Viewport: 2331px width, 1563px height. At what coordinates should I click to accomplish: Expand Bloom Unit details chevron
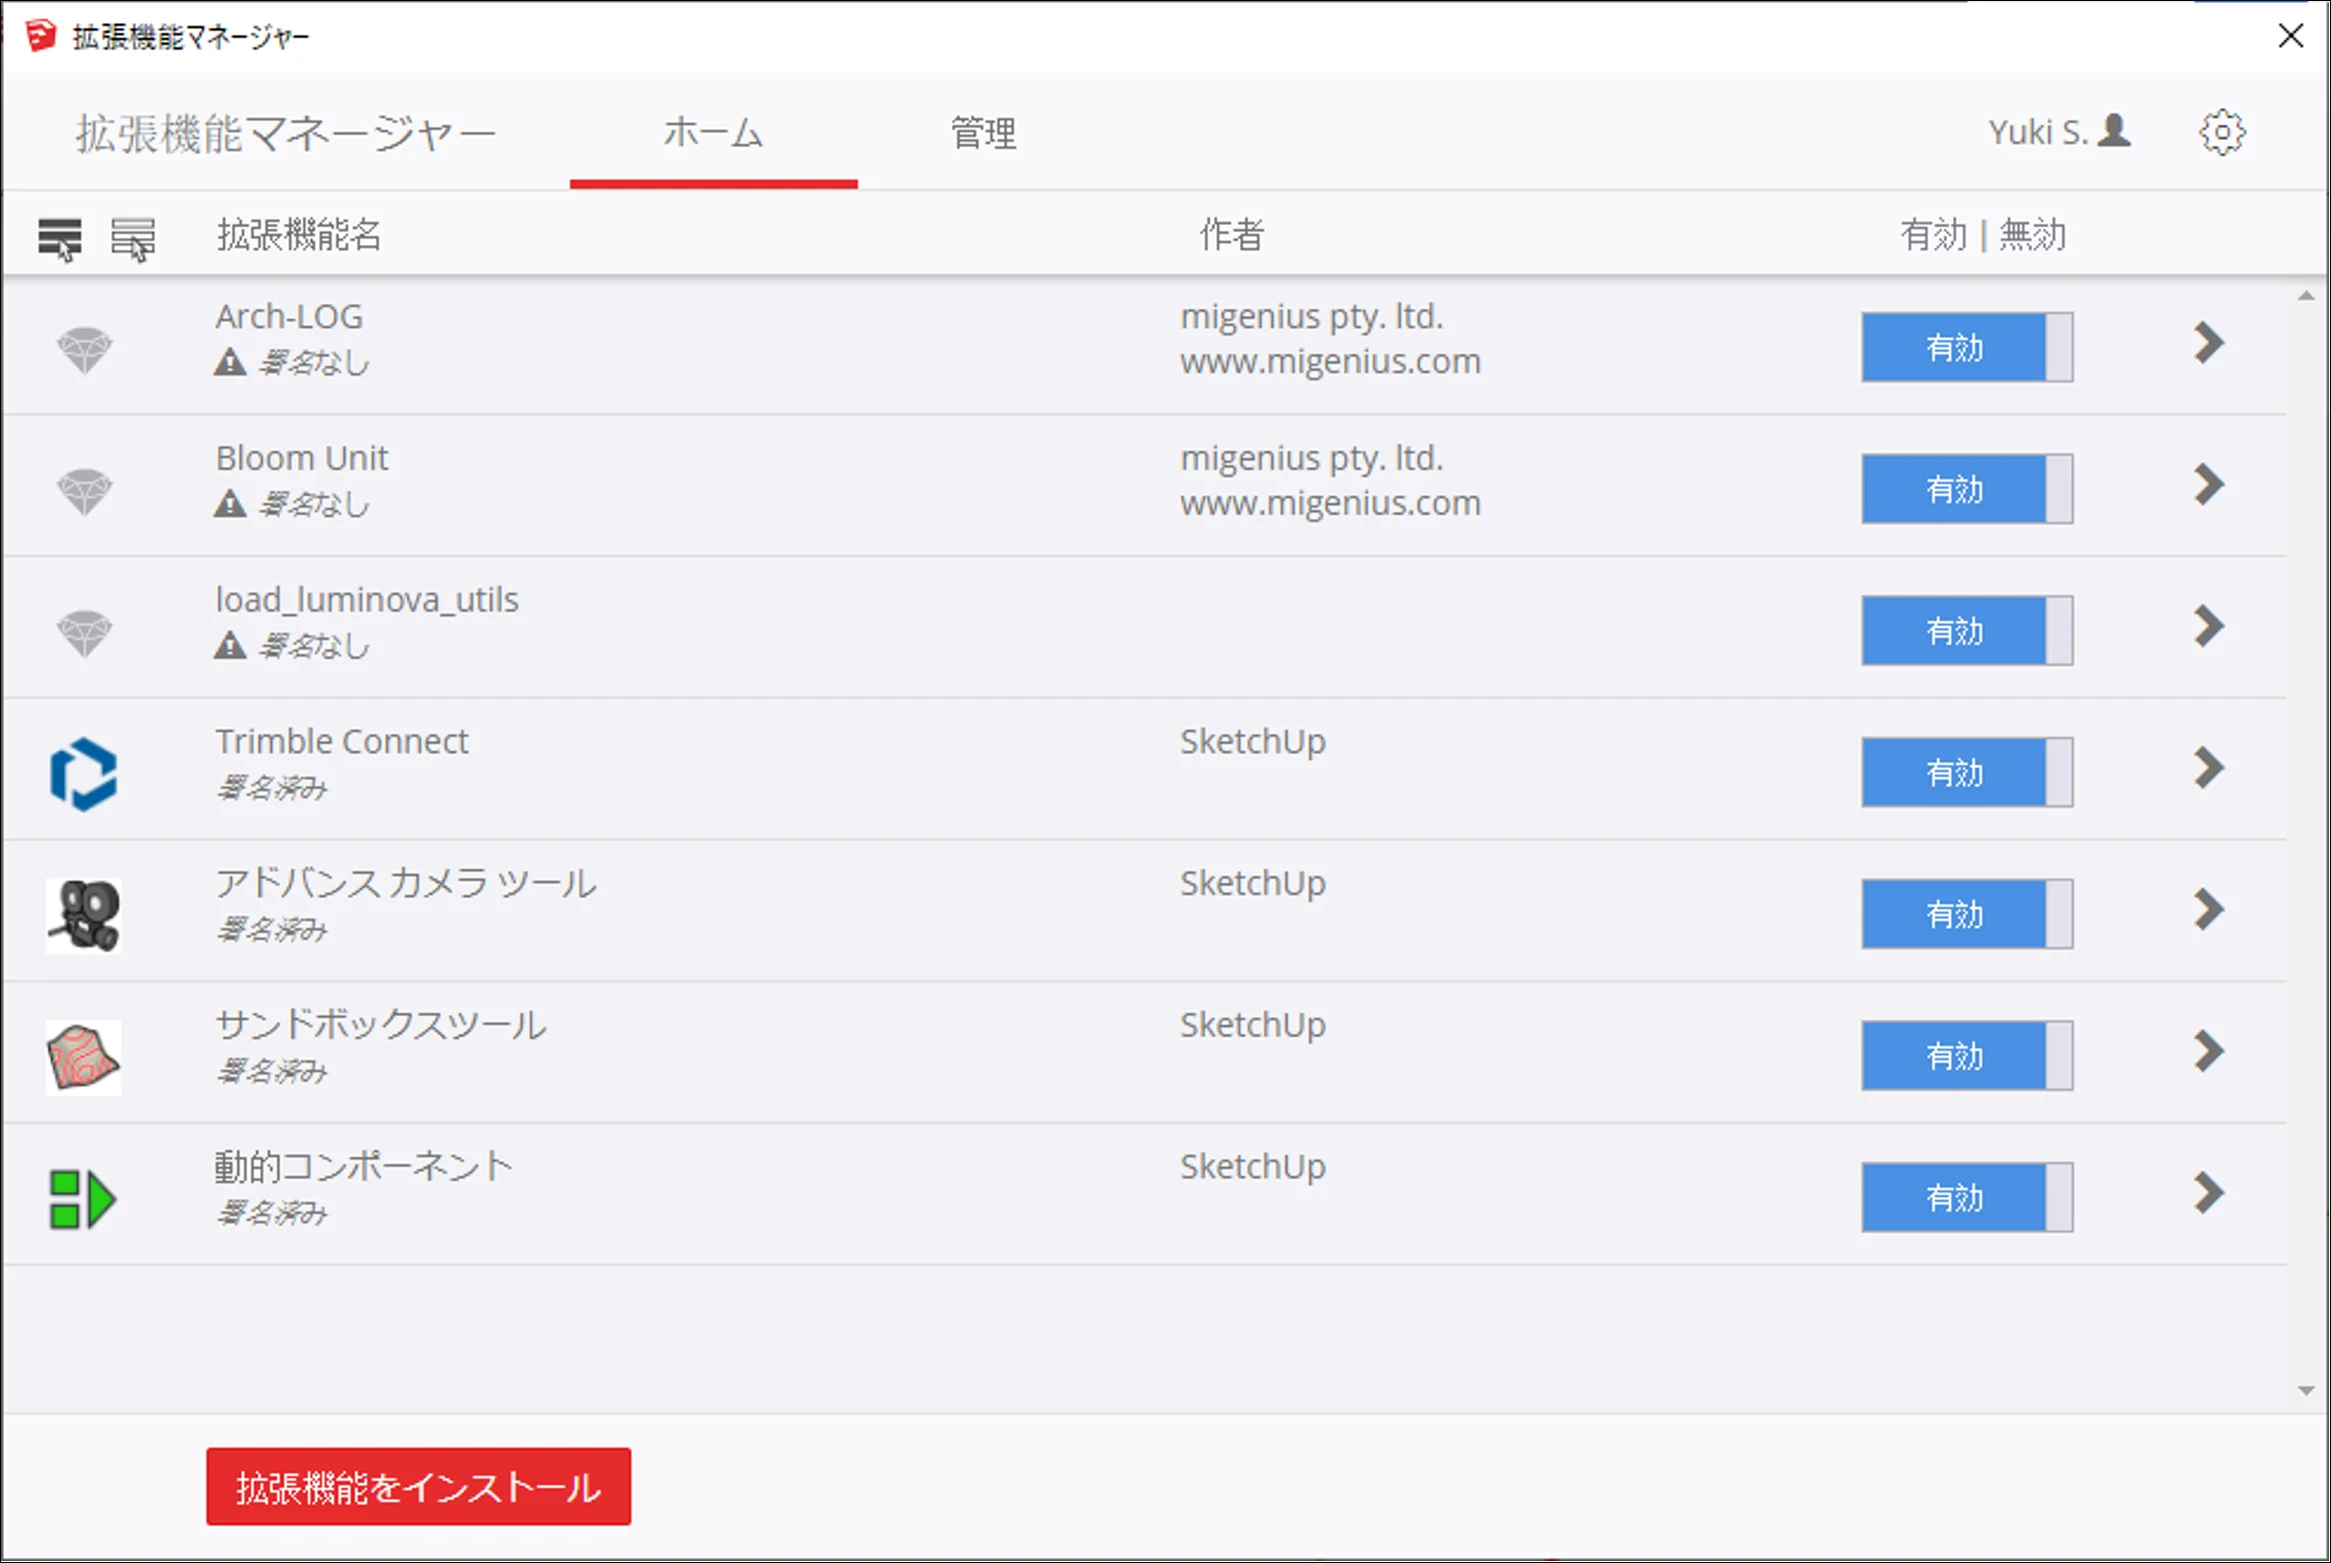[2209, 485]
